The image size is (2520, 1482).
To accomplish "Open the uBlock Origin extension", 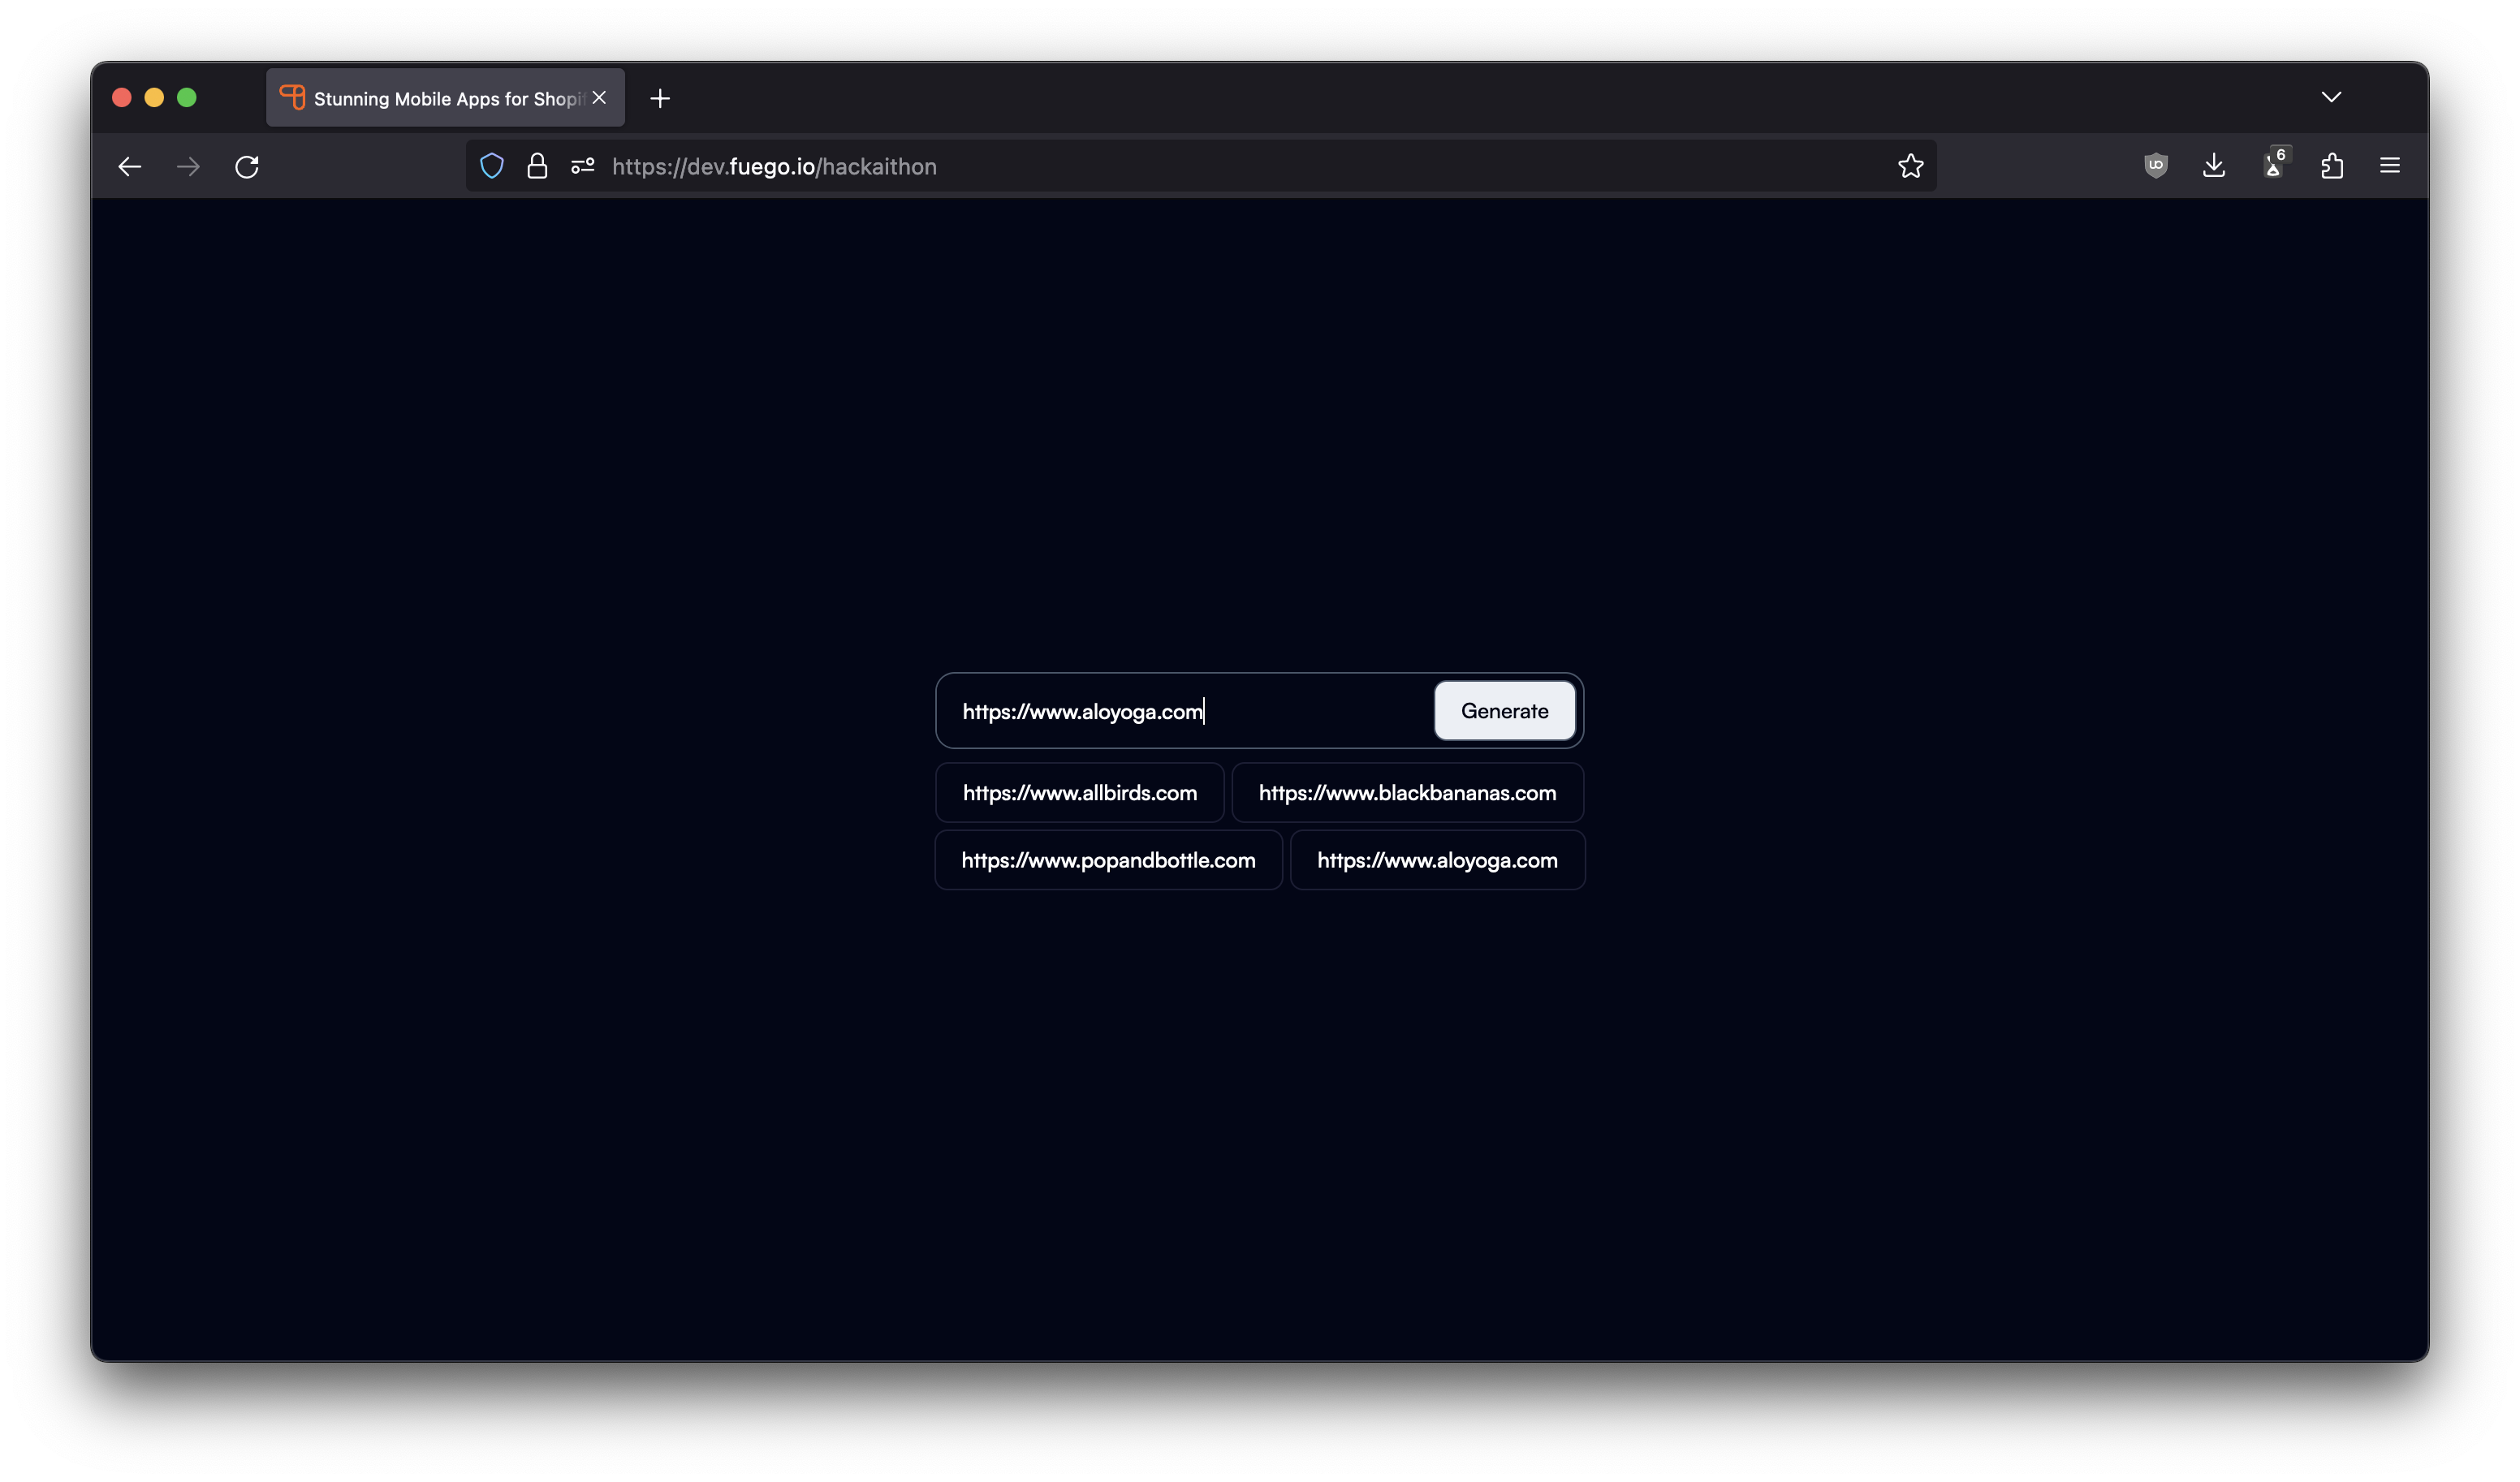I will 2155,166.
